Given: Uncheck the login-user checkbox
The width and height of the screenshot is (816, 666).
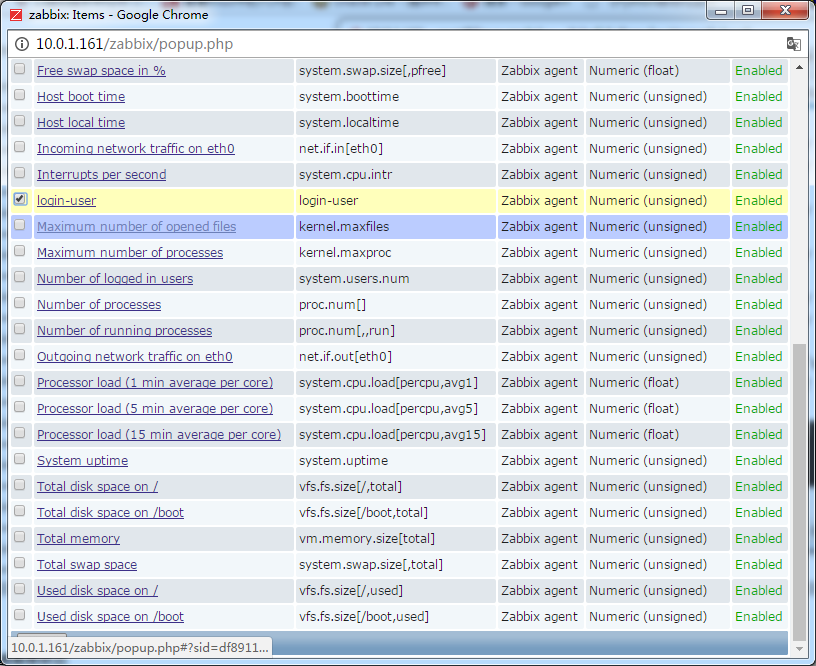Looking at the screenshot, I should pyautogui.click(x=20, y=199).
